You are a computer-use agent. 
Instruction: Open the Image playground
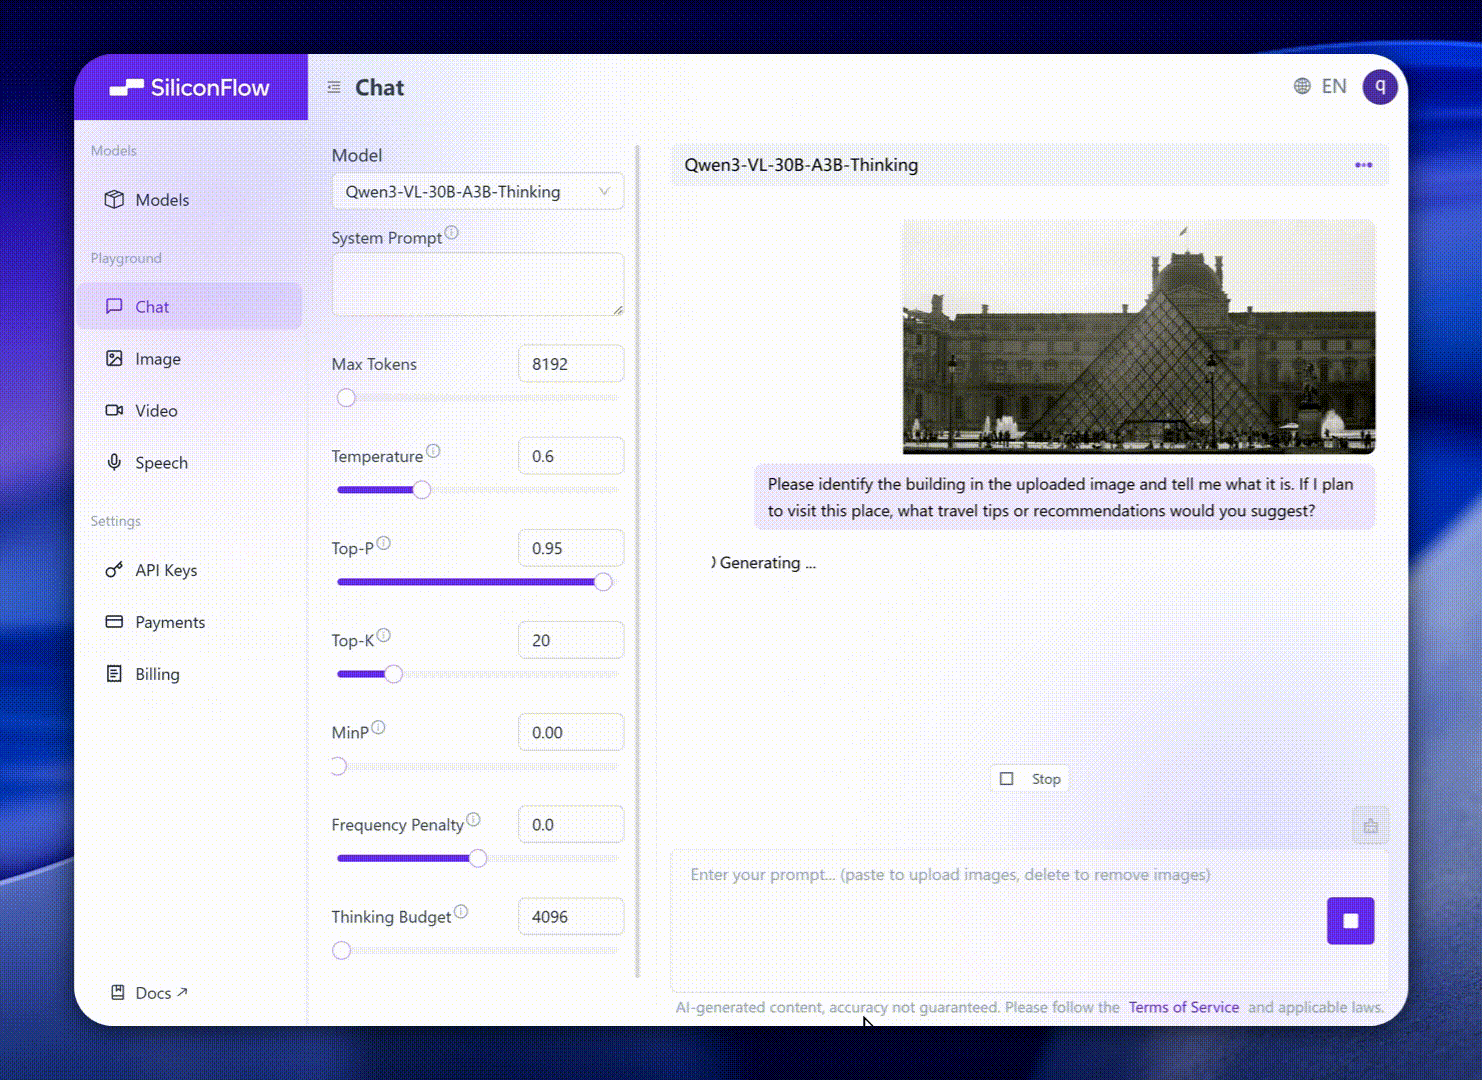click(x=189, y=359)
